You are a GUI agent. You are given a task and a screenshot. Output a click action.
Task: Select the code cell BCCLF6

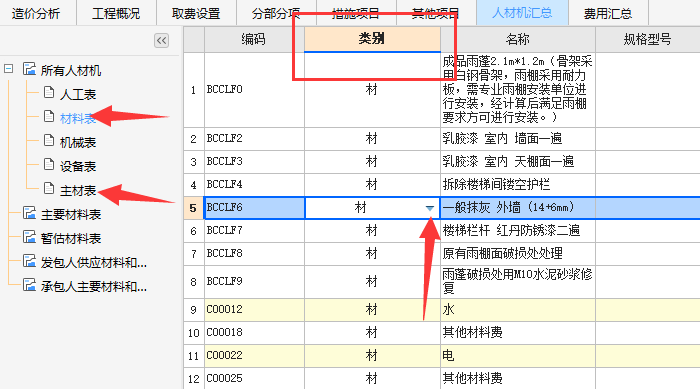[x=254, y=208]
